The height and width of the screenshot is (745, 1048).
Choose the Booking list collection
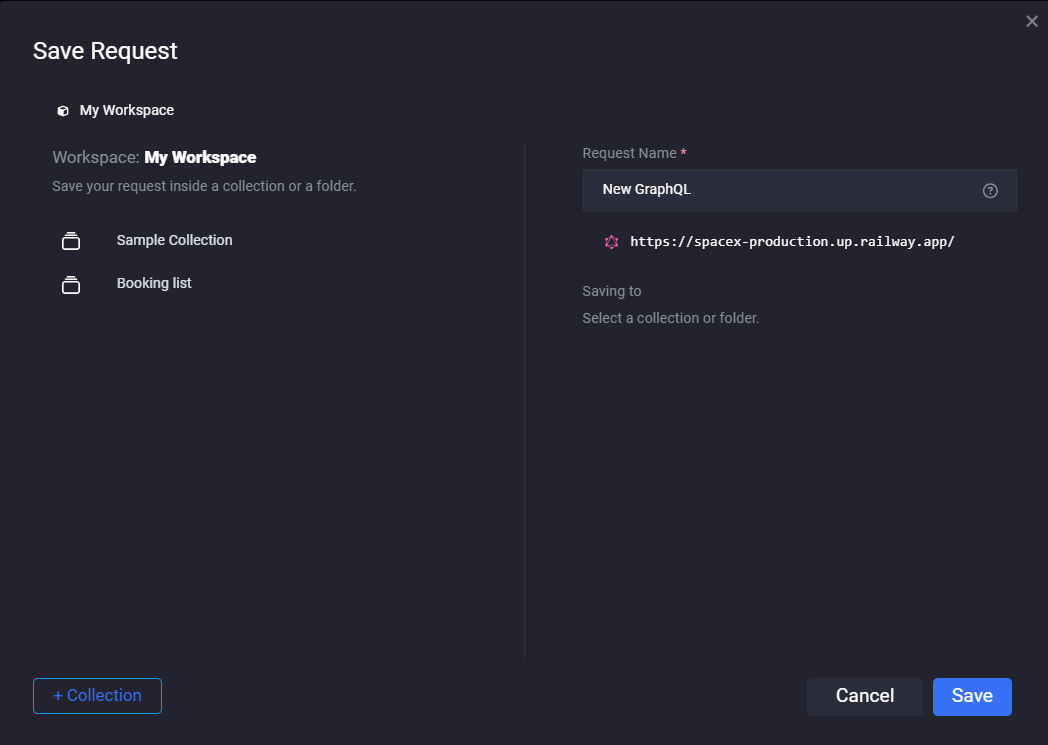coord(154,283)
